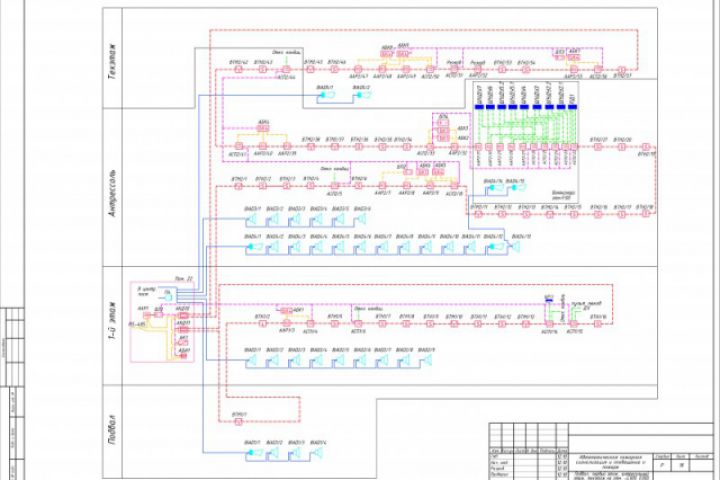Pick the BA01/4 speaker symbol in basement
This screenshot has height=480, width=720.
317,454
